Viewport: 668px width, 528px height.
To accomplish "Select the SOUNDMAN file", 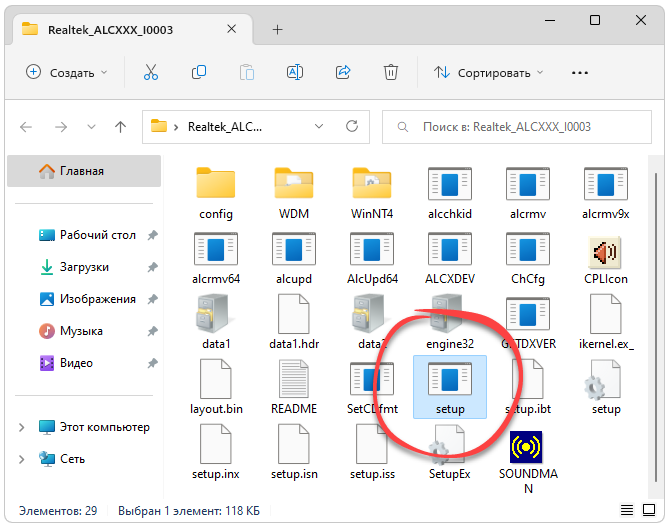I will 528,462.
